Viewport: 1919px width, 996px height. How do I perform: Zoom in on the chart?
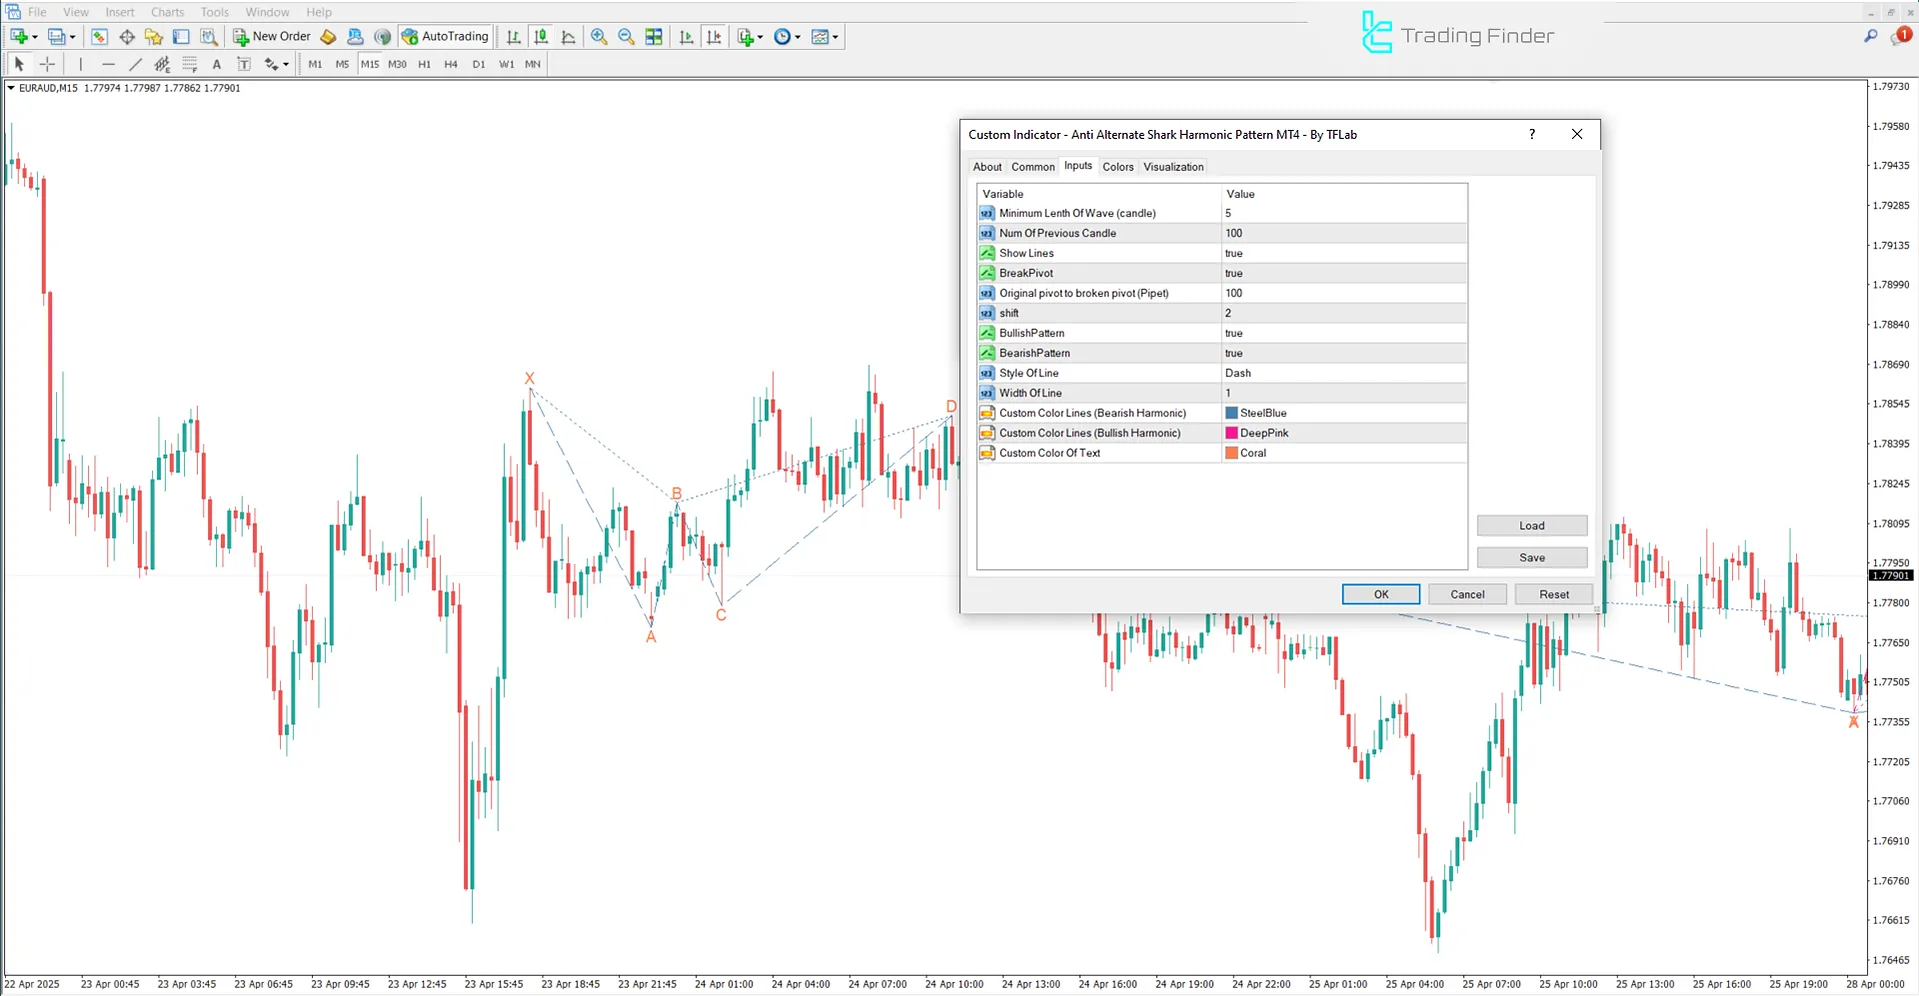pos(599,37)
